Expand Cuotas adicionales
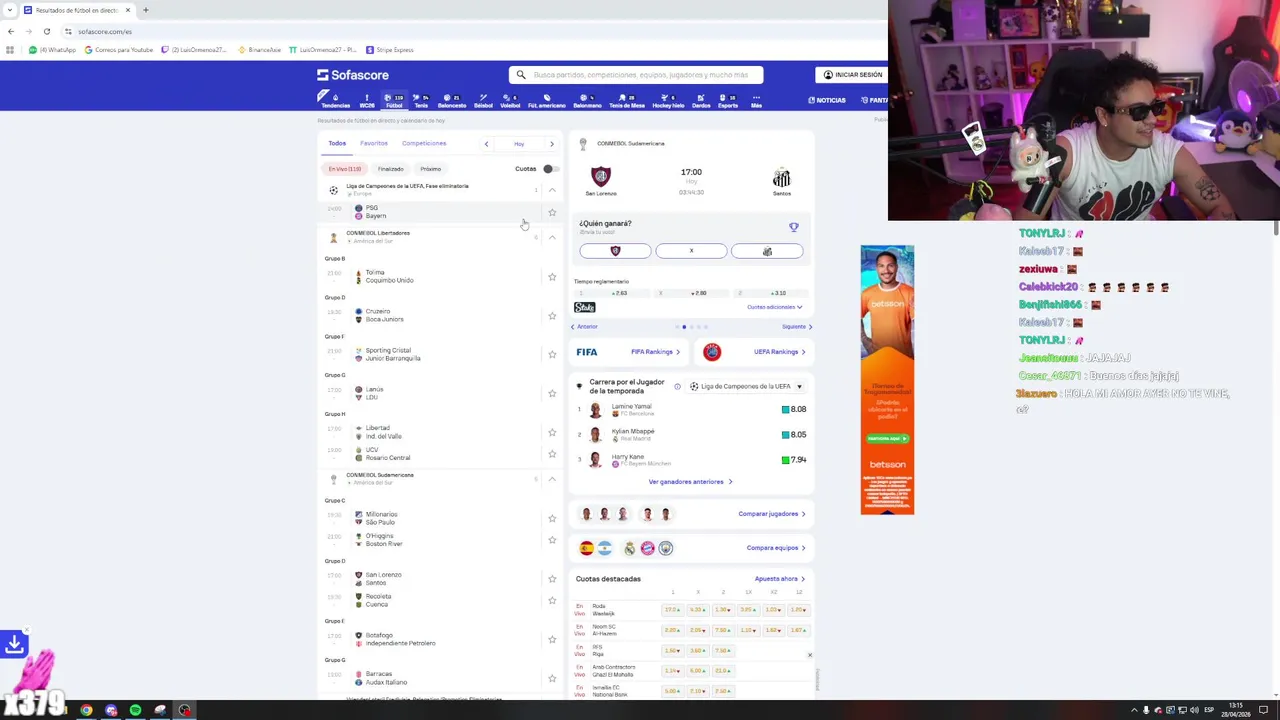Viewport: 1280px width, 720px height. point(775,307)
